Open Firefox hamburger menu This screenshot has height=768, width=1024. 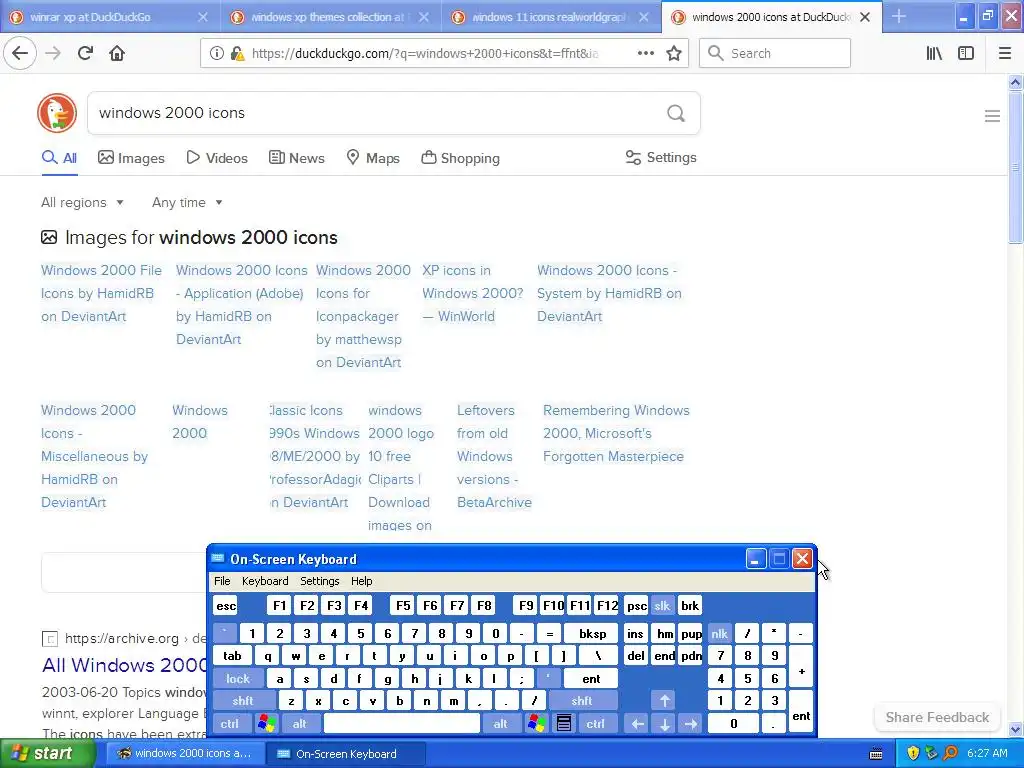[x=1005, y=54]
